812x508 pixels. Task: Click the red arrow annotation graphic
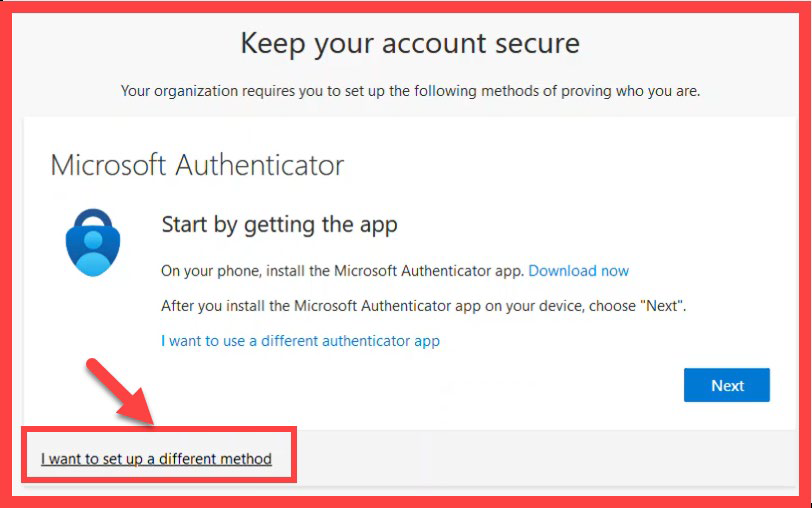pos(120,391)
